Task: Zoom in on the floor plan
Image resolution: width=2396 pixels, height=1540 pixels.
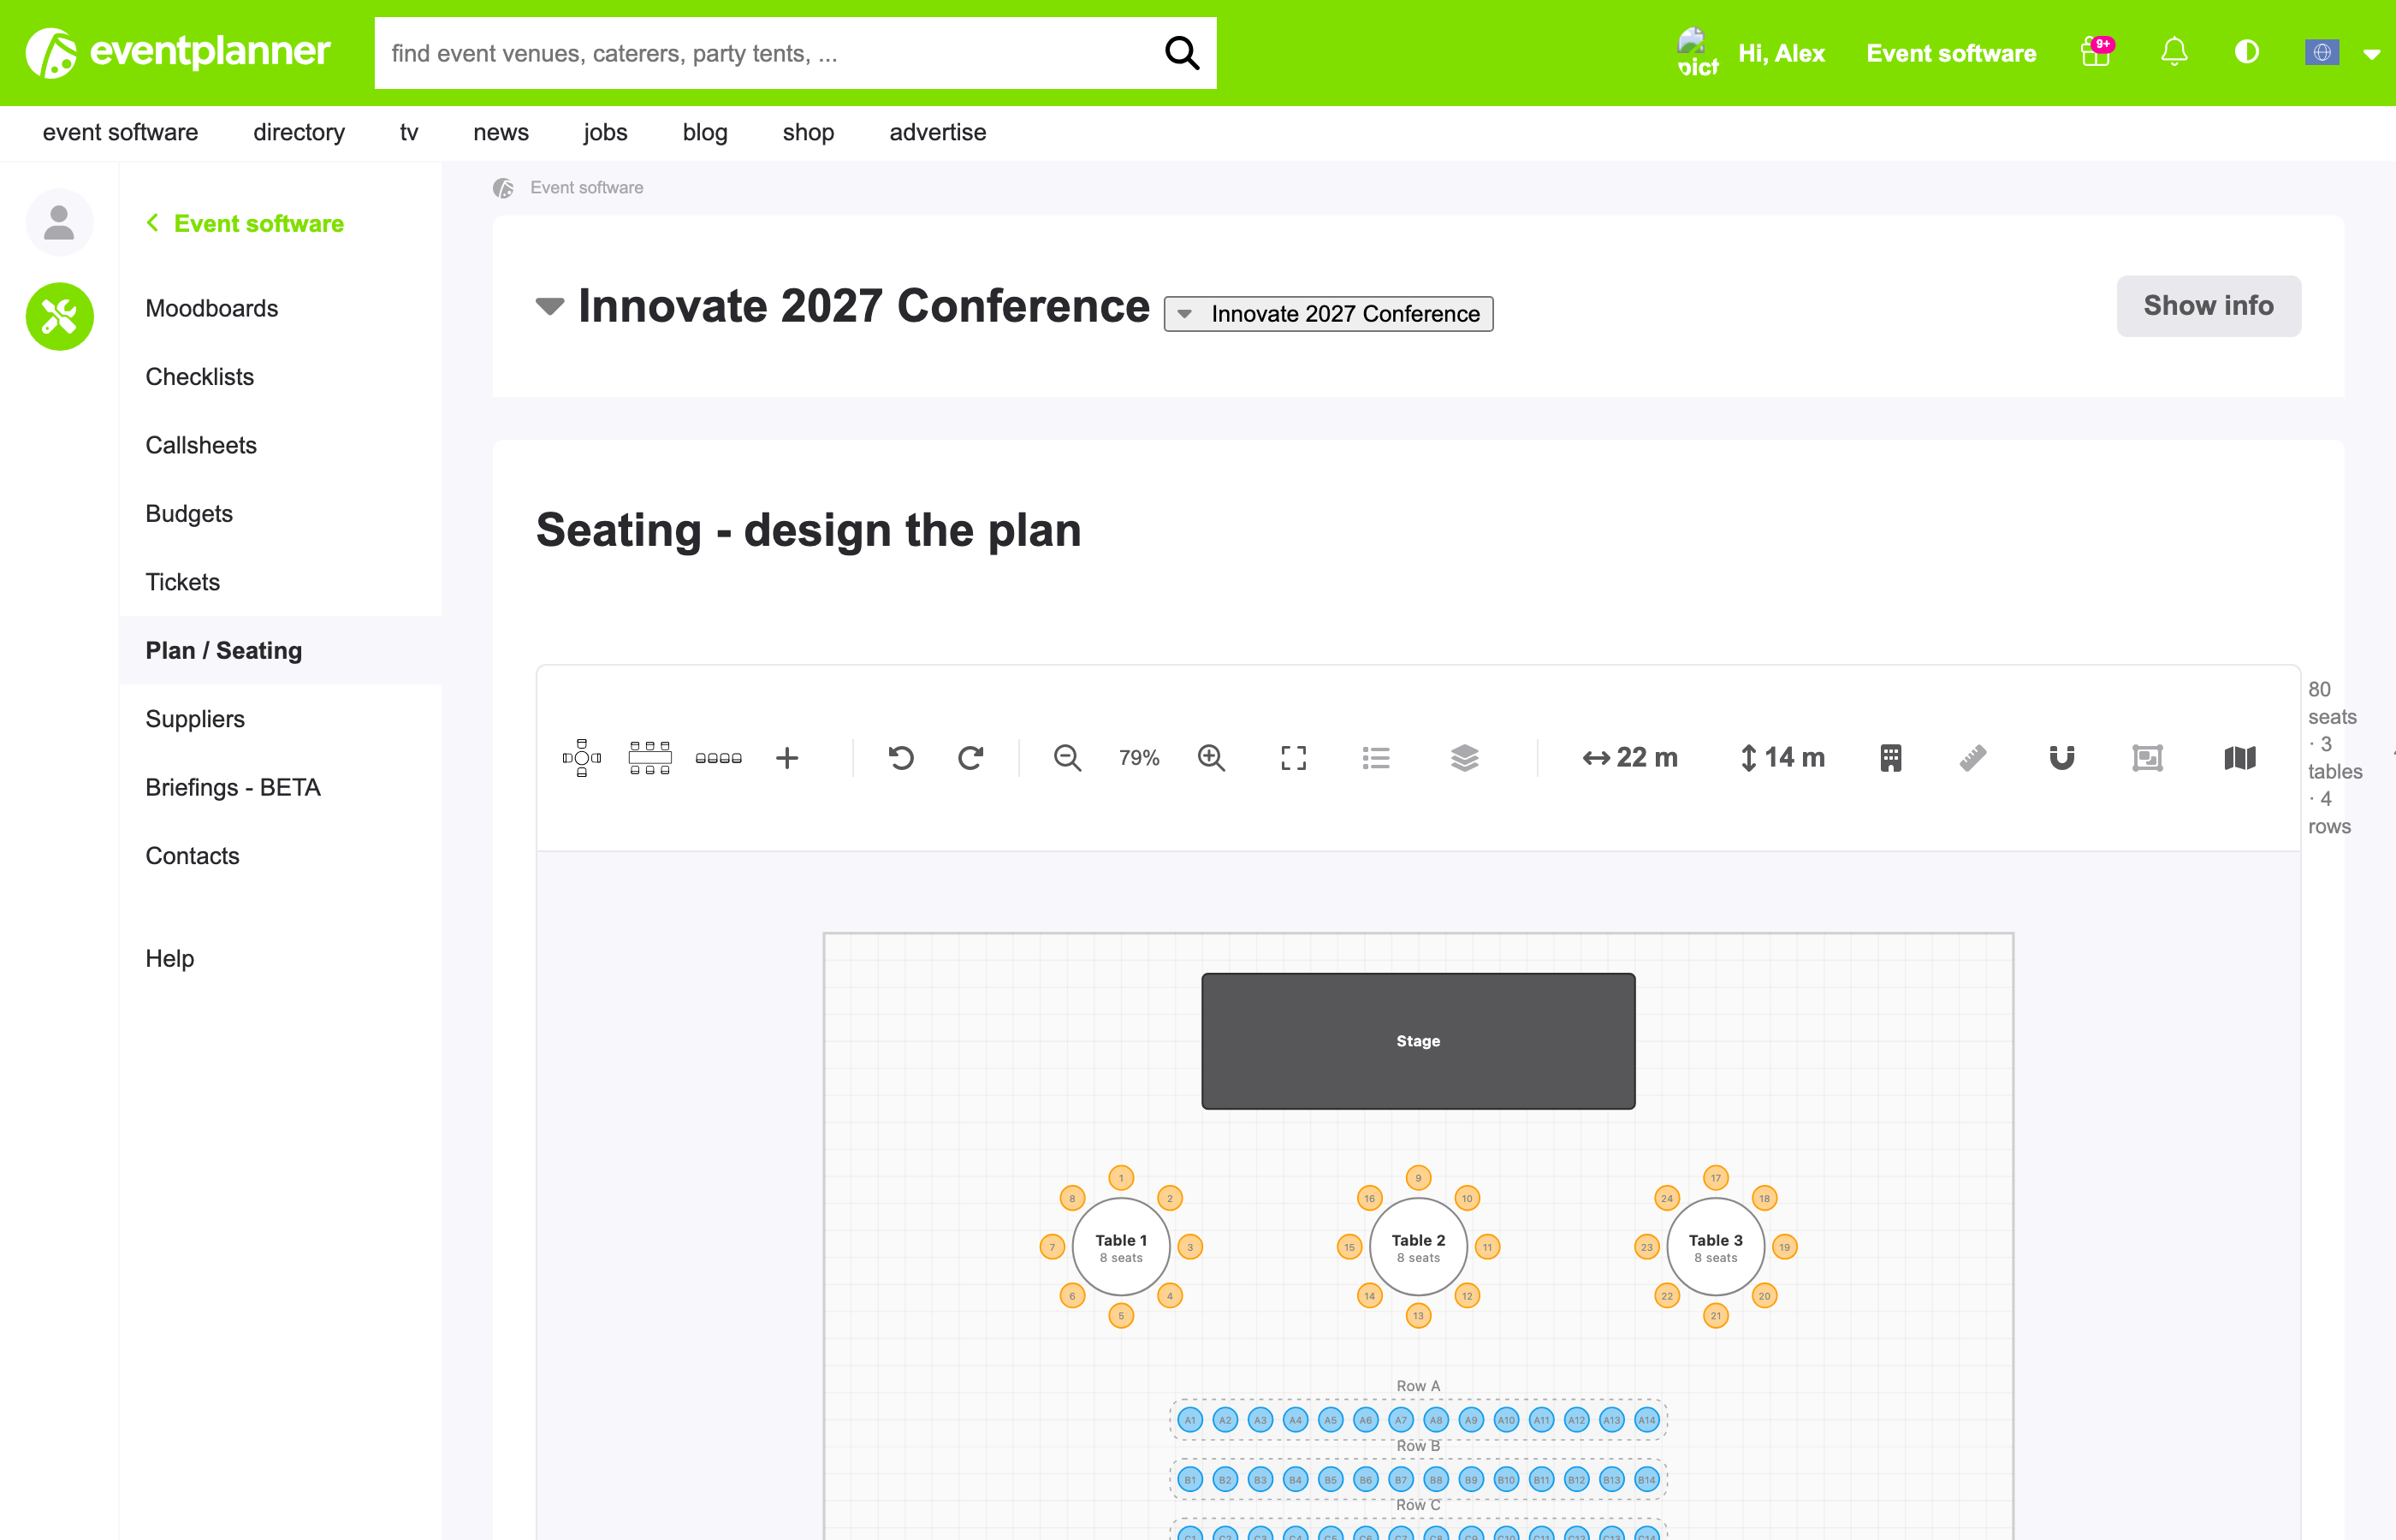Action: coord(1211,758)
